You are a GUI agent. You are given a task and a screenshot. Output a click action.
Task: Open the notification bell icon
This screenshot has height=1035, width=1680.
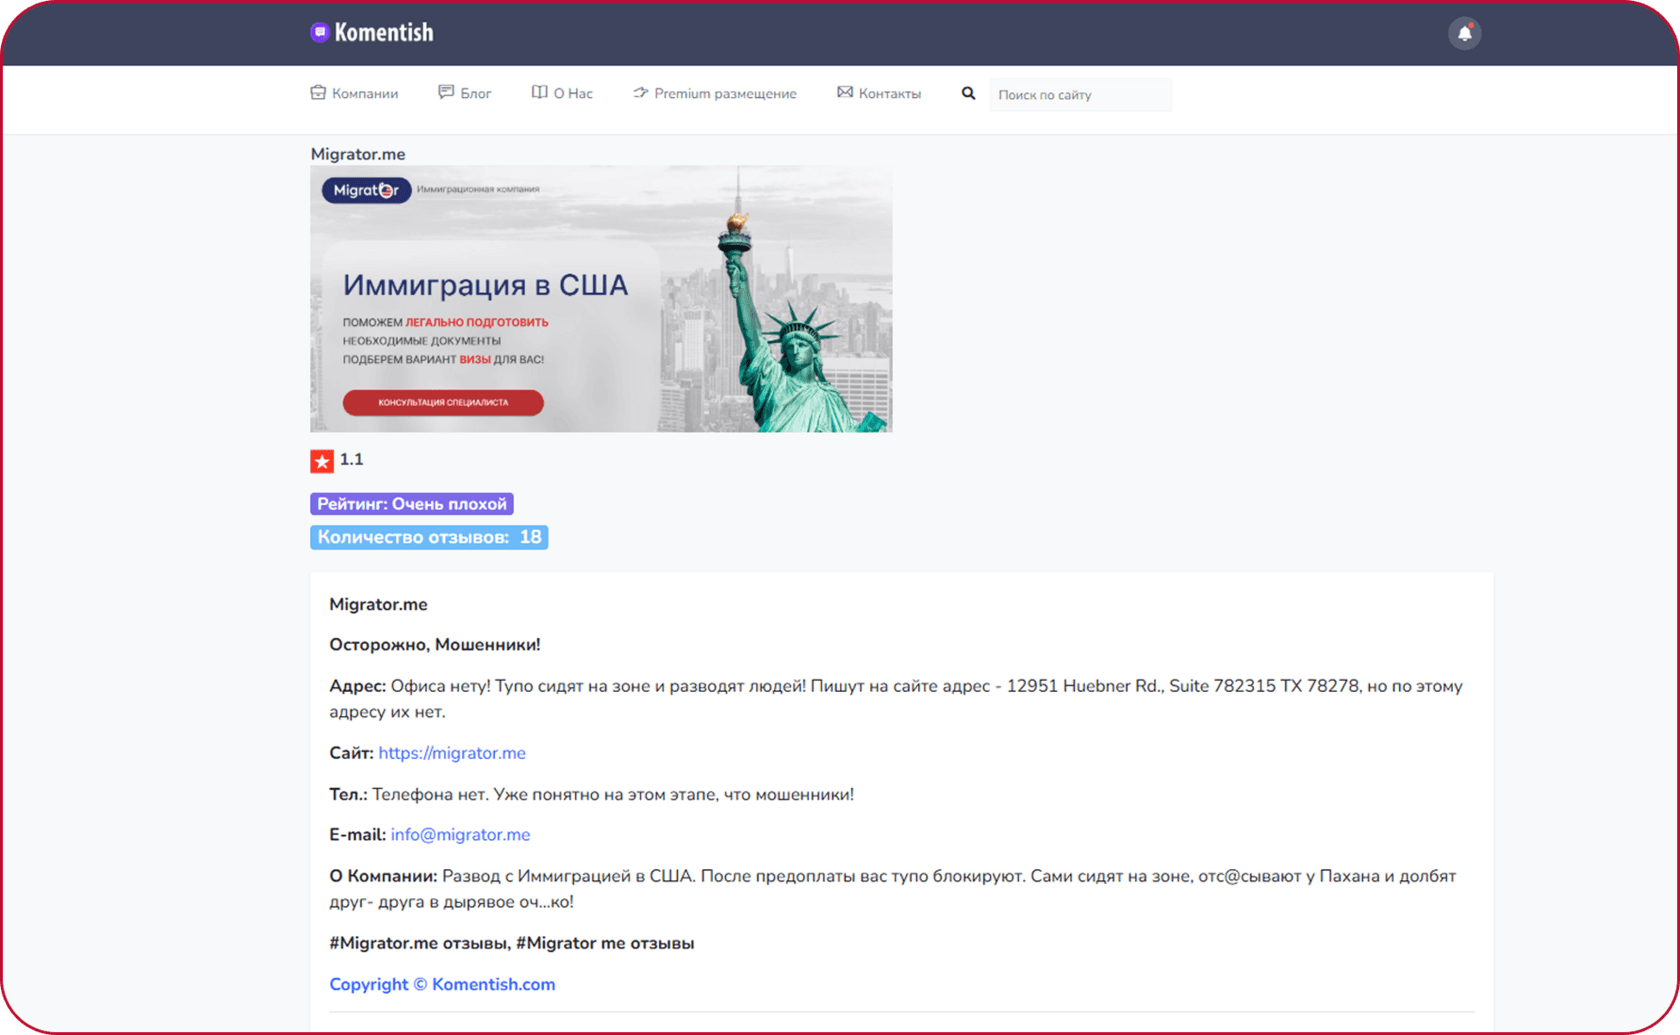pos(1464,33)
